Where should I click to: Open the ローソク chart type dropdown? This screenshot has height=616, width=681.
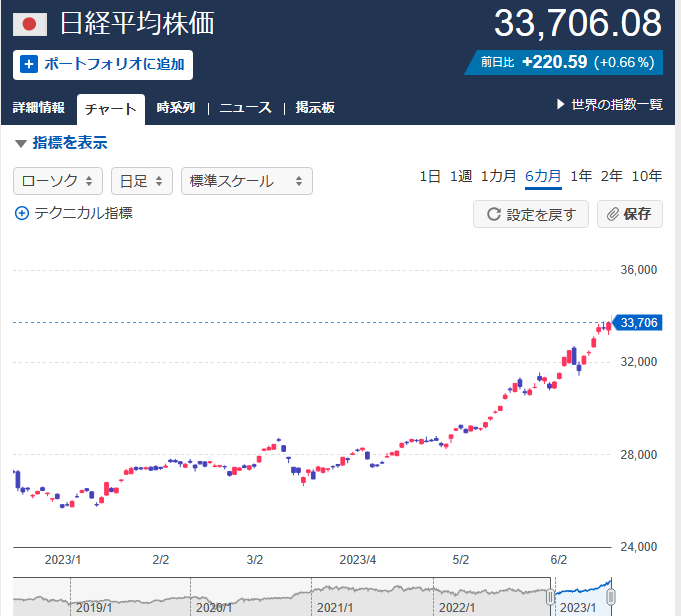tap(57, 181)
